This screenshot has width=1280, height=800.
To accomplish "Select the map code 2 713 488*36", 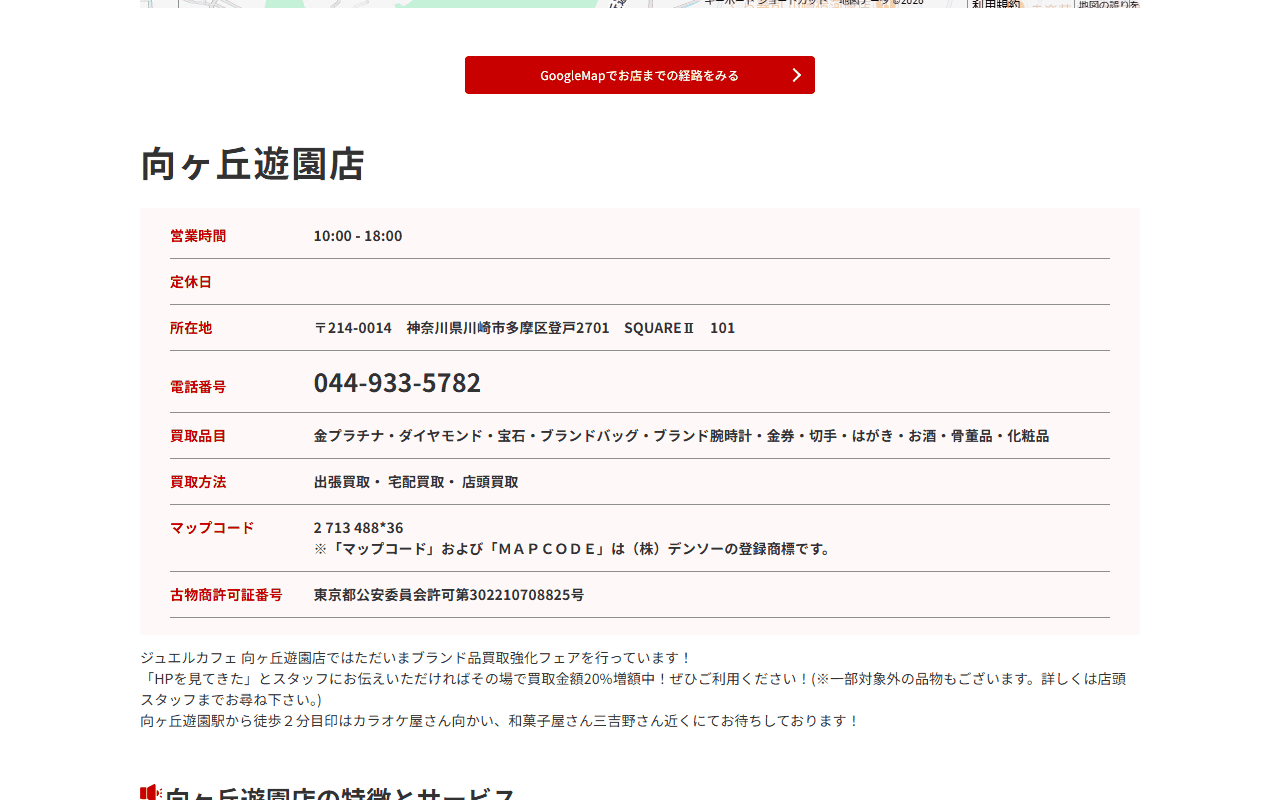I will [358, 528].
